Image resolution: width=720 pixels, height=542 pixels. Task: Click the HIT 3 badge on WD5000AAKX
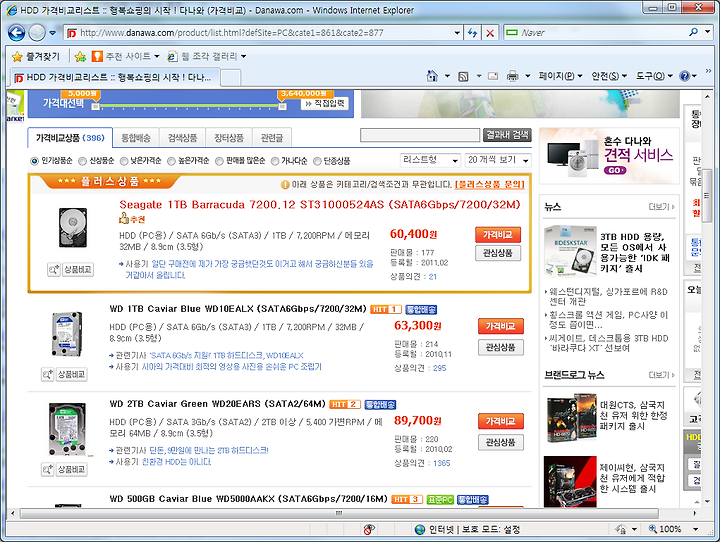pyautogui.click(x=407, y=499)
